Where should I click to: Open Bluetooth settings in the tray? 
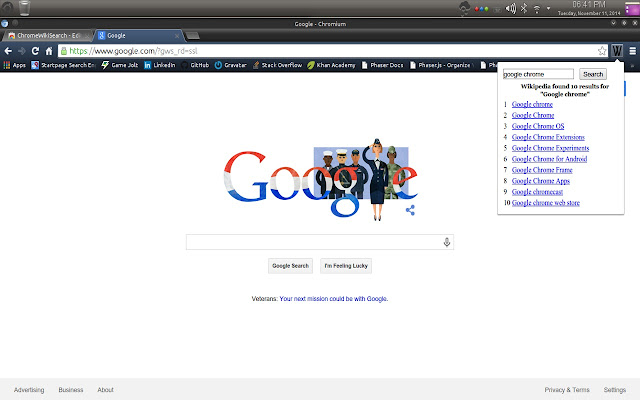tap(524, 8)
